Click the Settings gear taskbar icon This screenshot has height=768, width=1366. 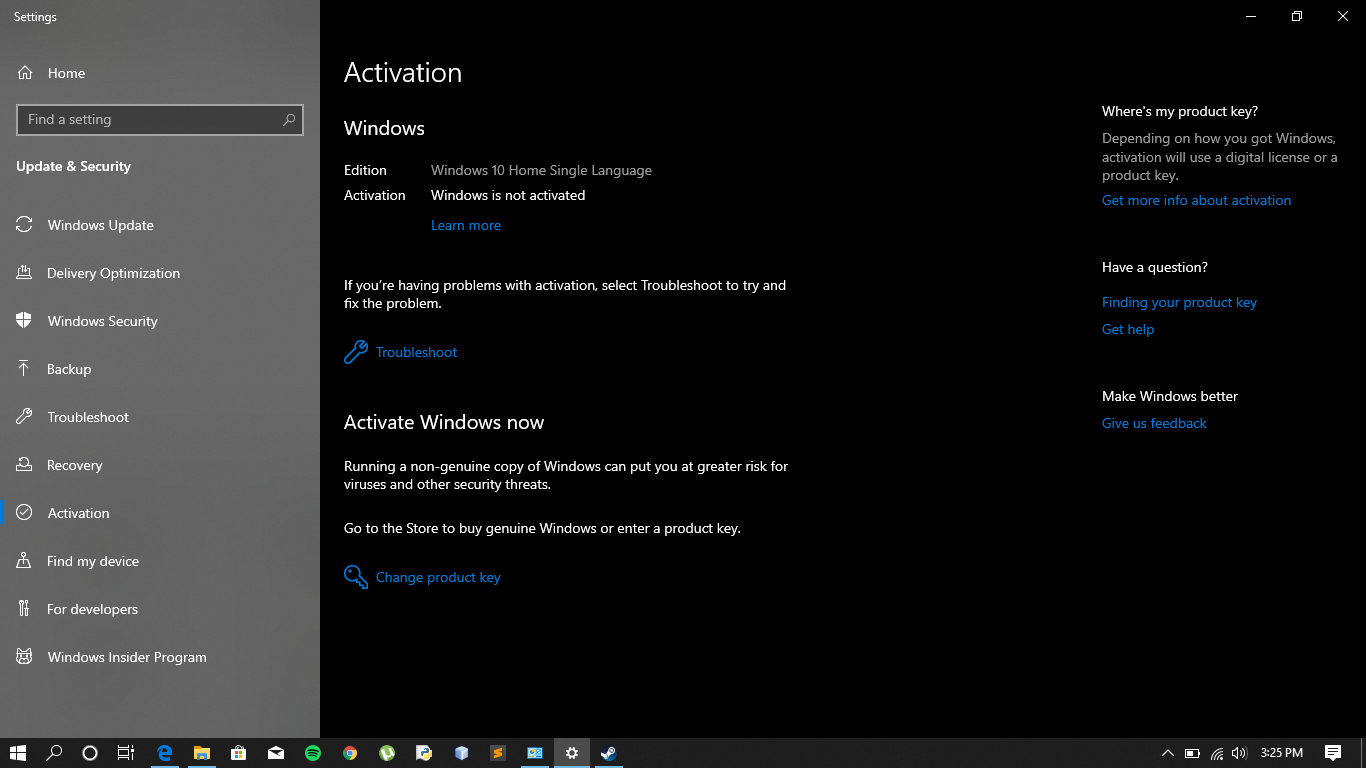pyautogui.click(x=572, y=753)
